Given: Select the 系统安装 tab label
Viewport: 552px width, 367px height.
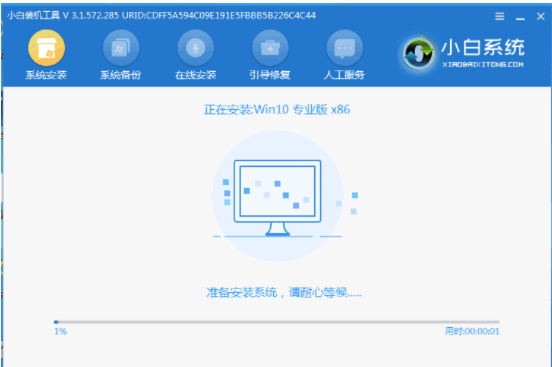Looking at the screenshot, I should 46,75.
